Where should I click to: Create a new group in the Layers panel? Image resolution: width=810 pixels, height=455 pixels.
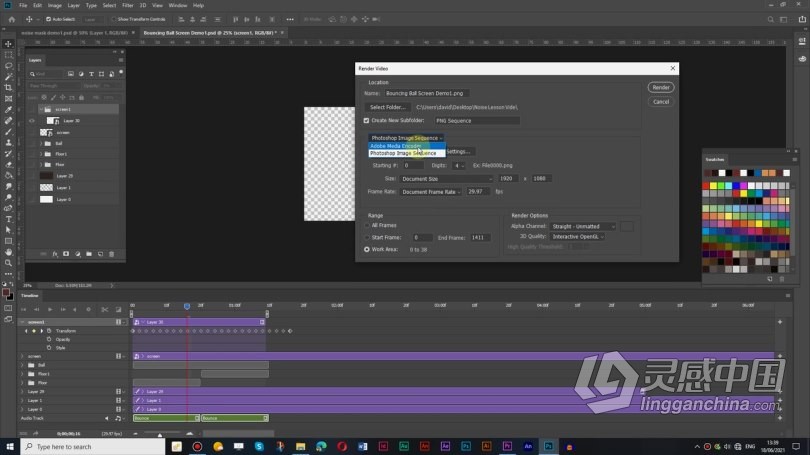pos(89,254)
